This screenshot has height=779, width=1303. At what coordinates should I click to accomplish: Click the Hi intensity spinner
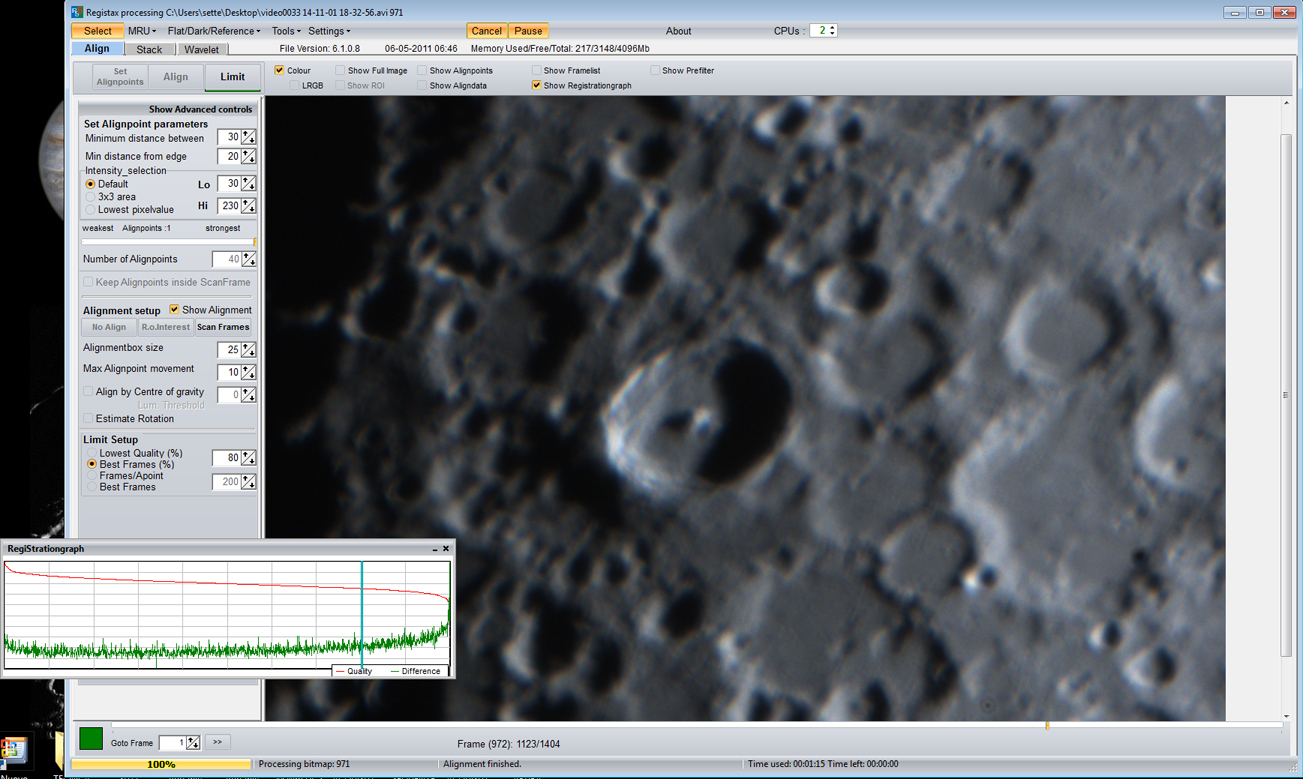(249, 206)
